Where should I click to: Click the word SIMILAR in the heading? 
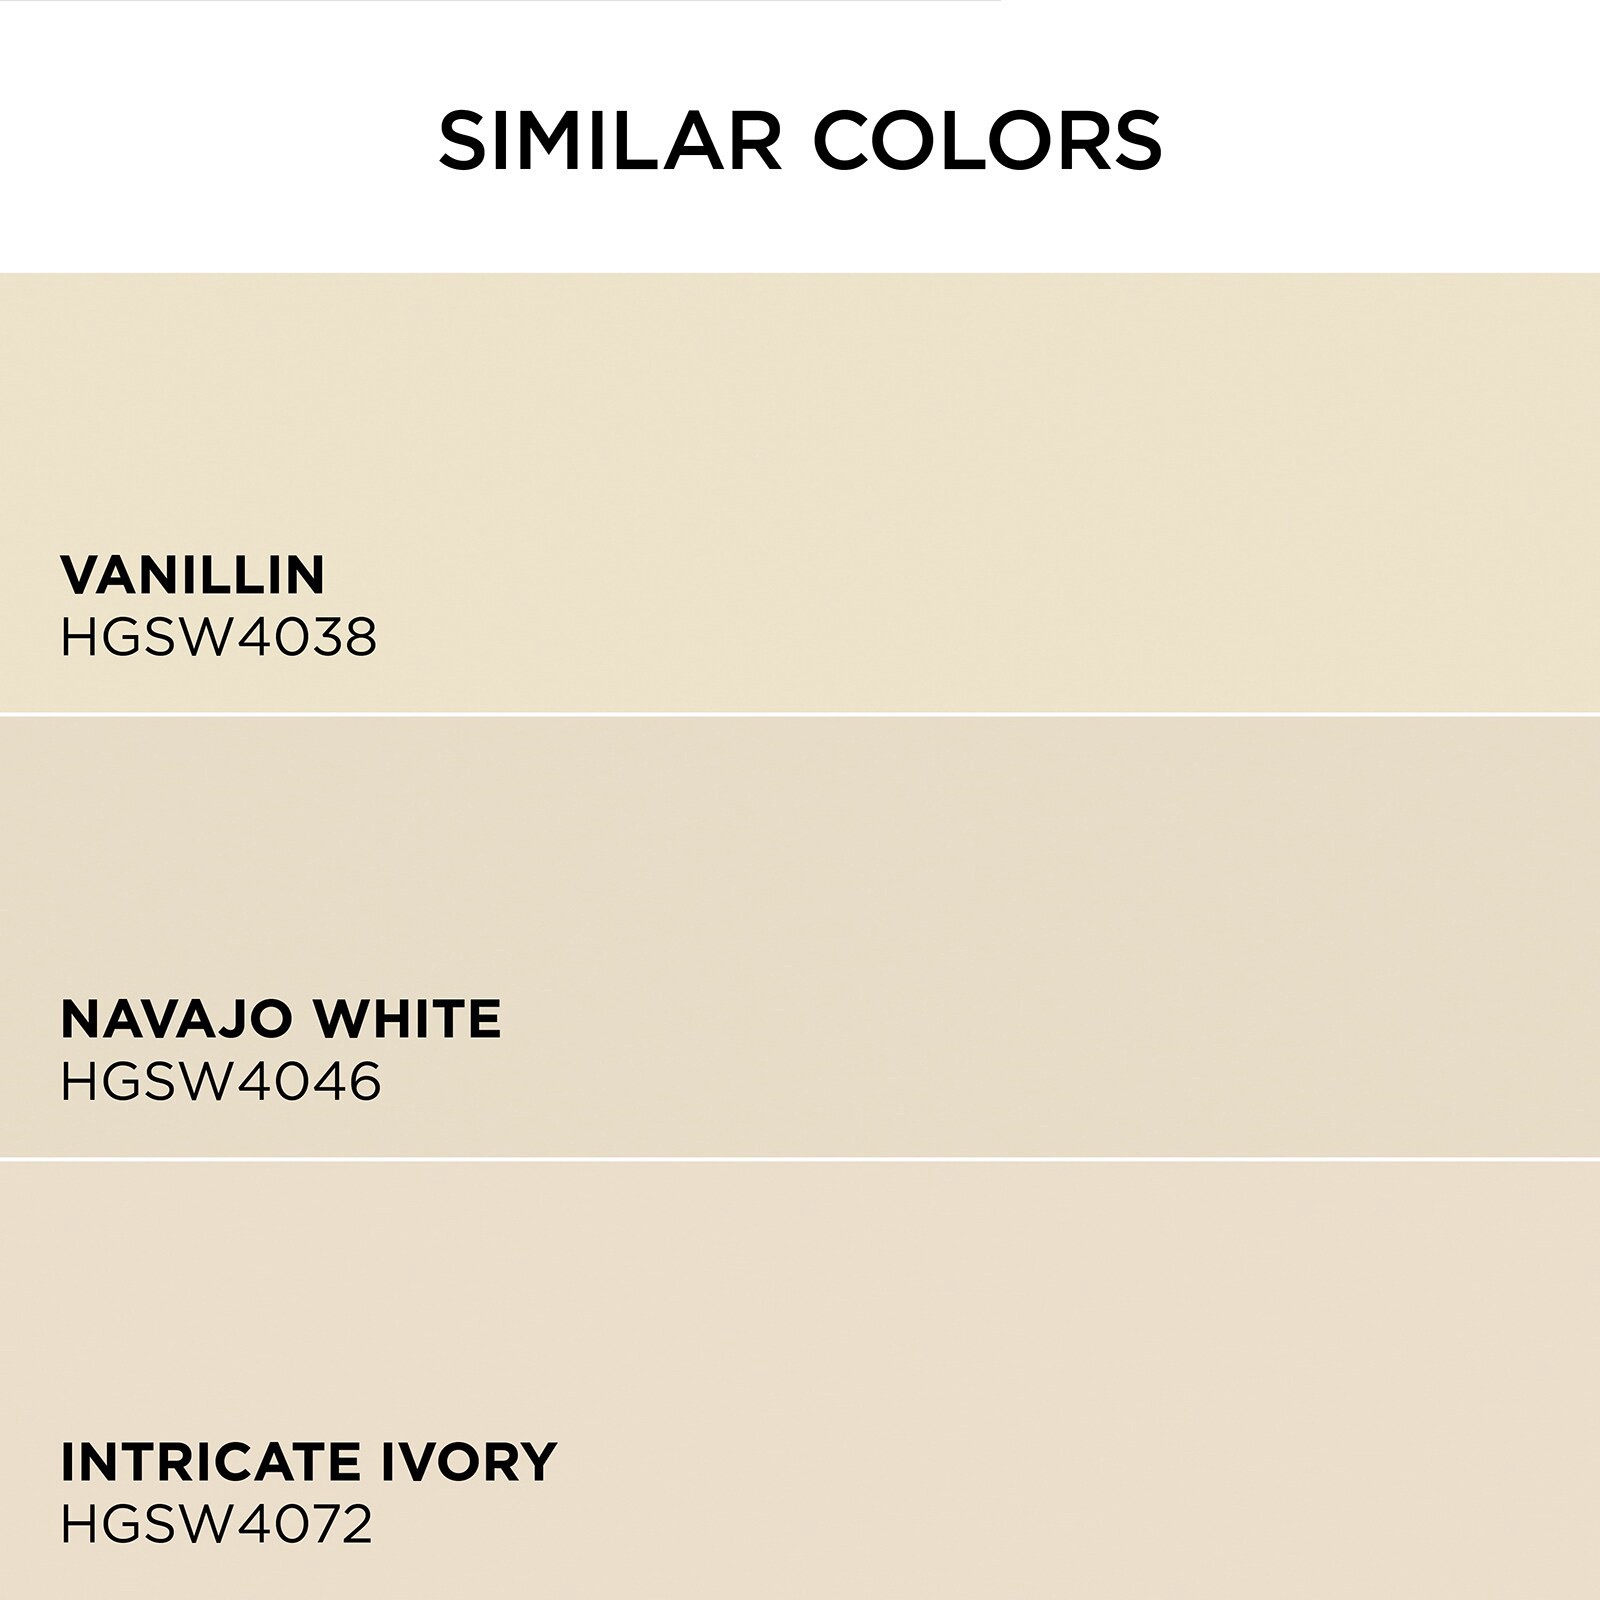[609, 141]
